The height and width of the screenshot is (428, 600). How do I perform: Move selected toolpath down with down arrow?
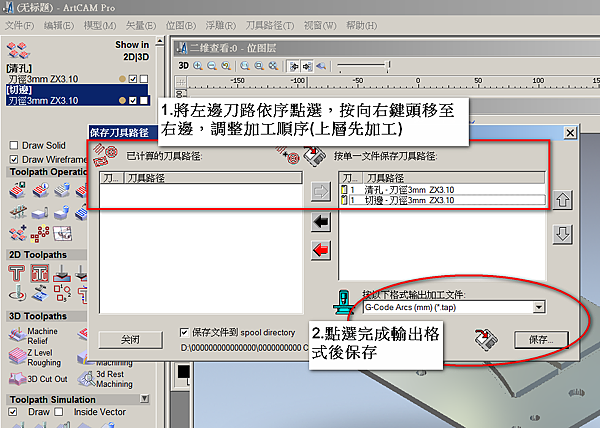pos(562,234)
